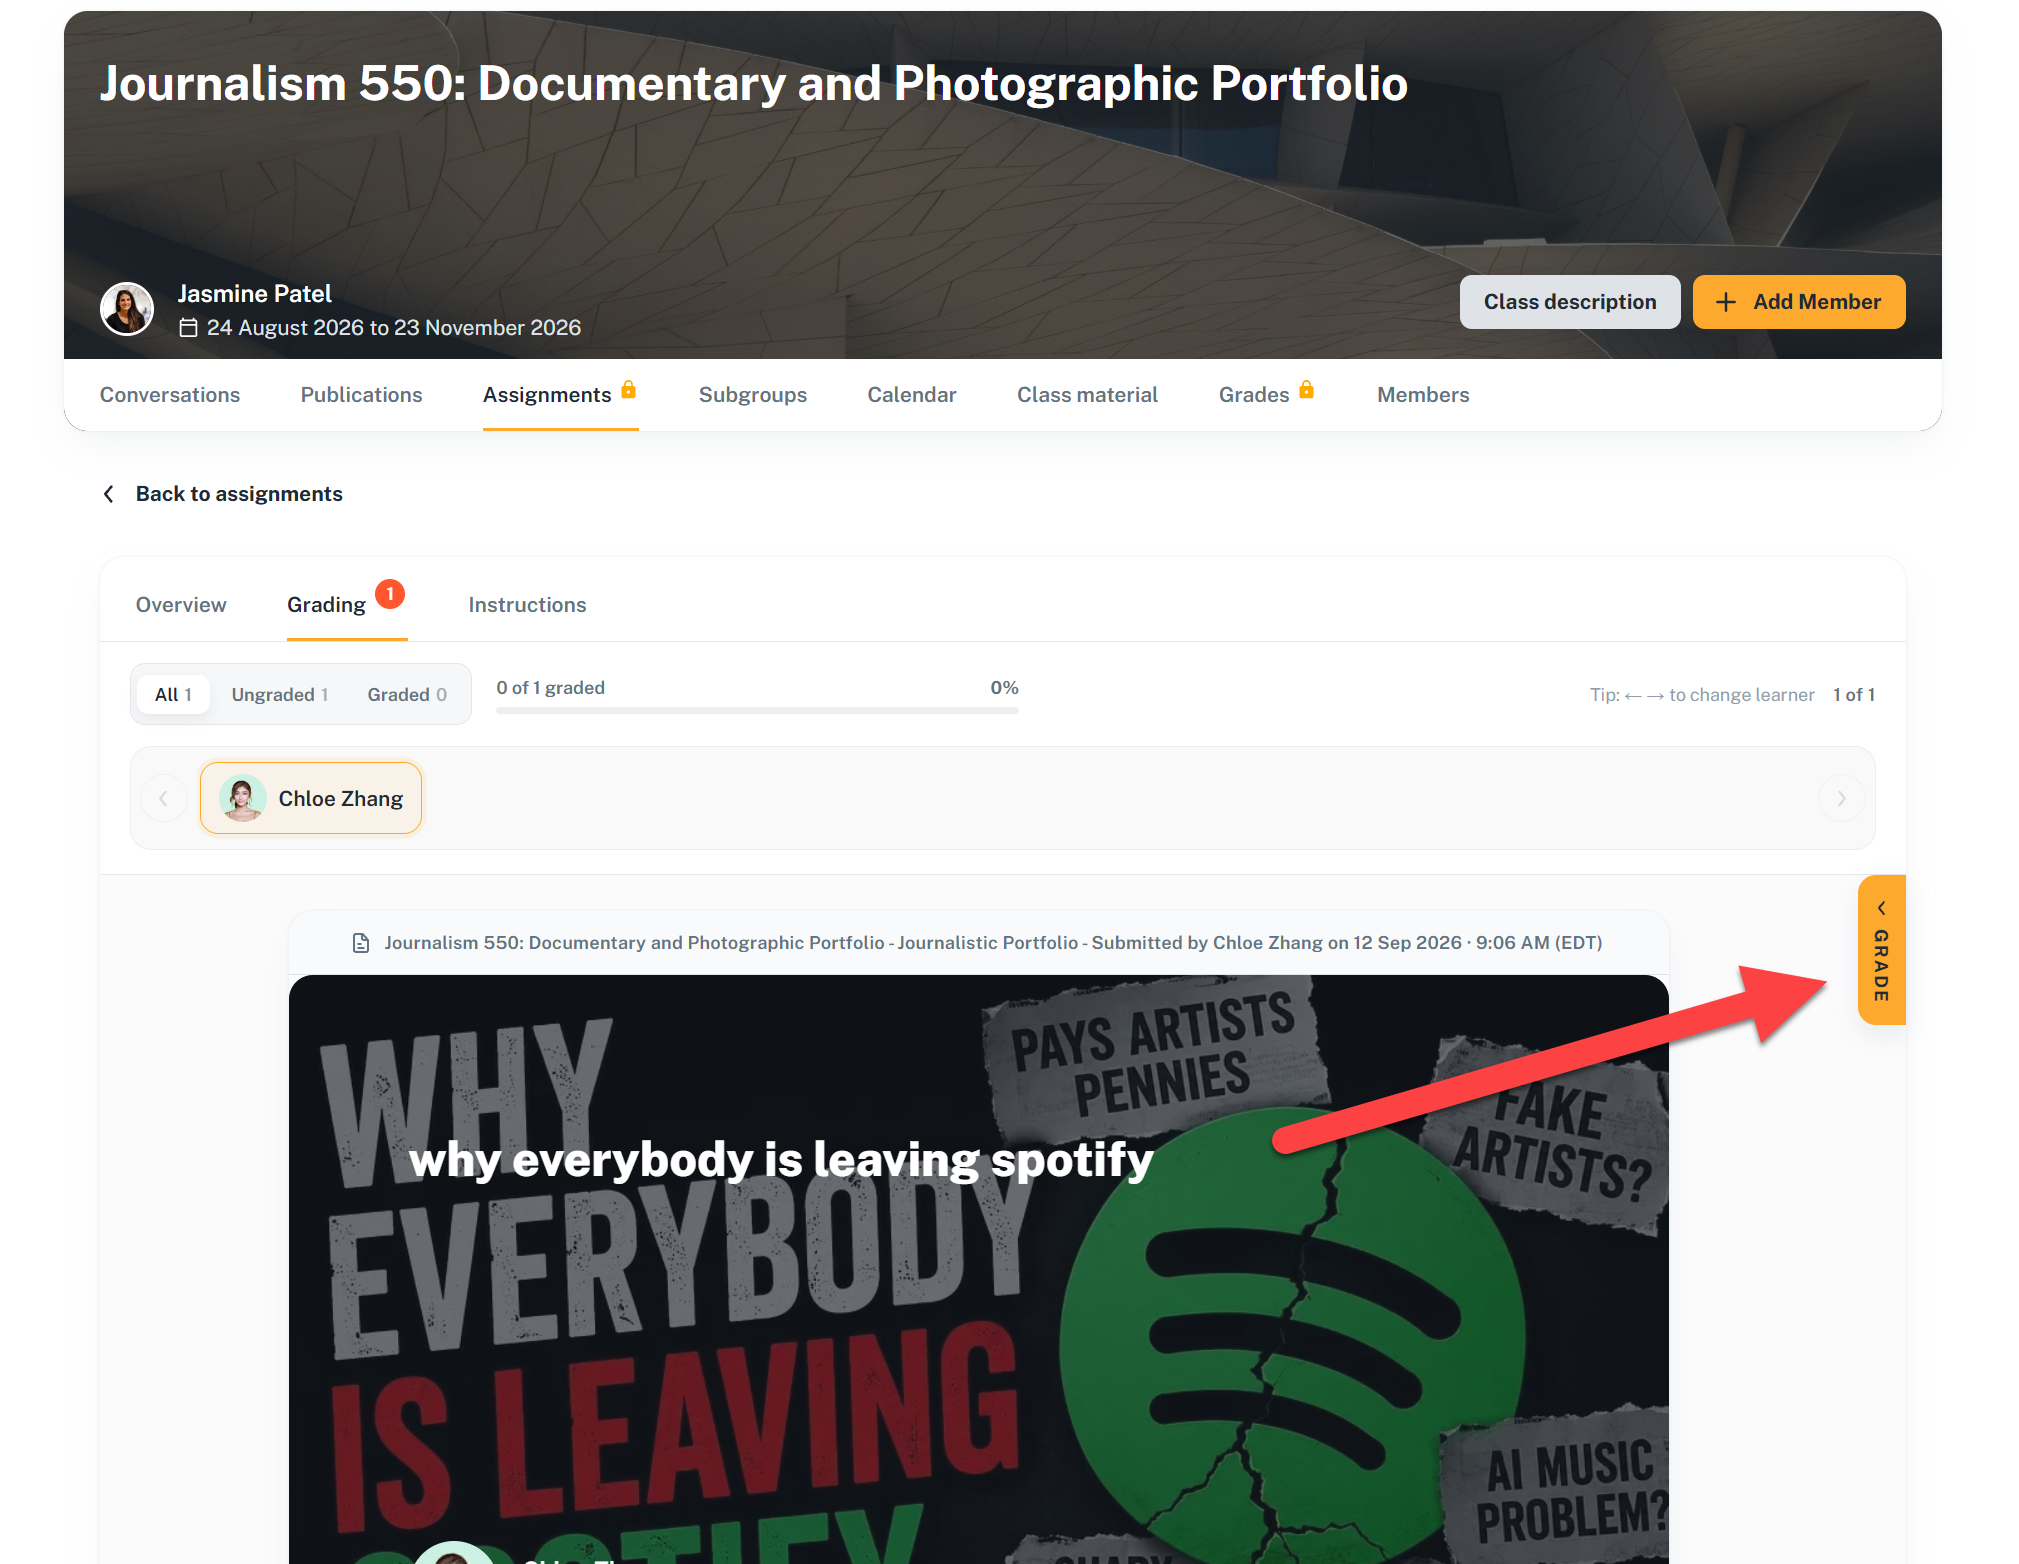Viewport: 2019px width, 1564px height.
Task: Switch to the Instructions tab
Action: [x=527, y=605]
